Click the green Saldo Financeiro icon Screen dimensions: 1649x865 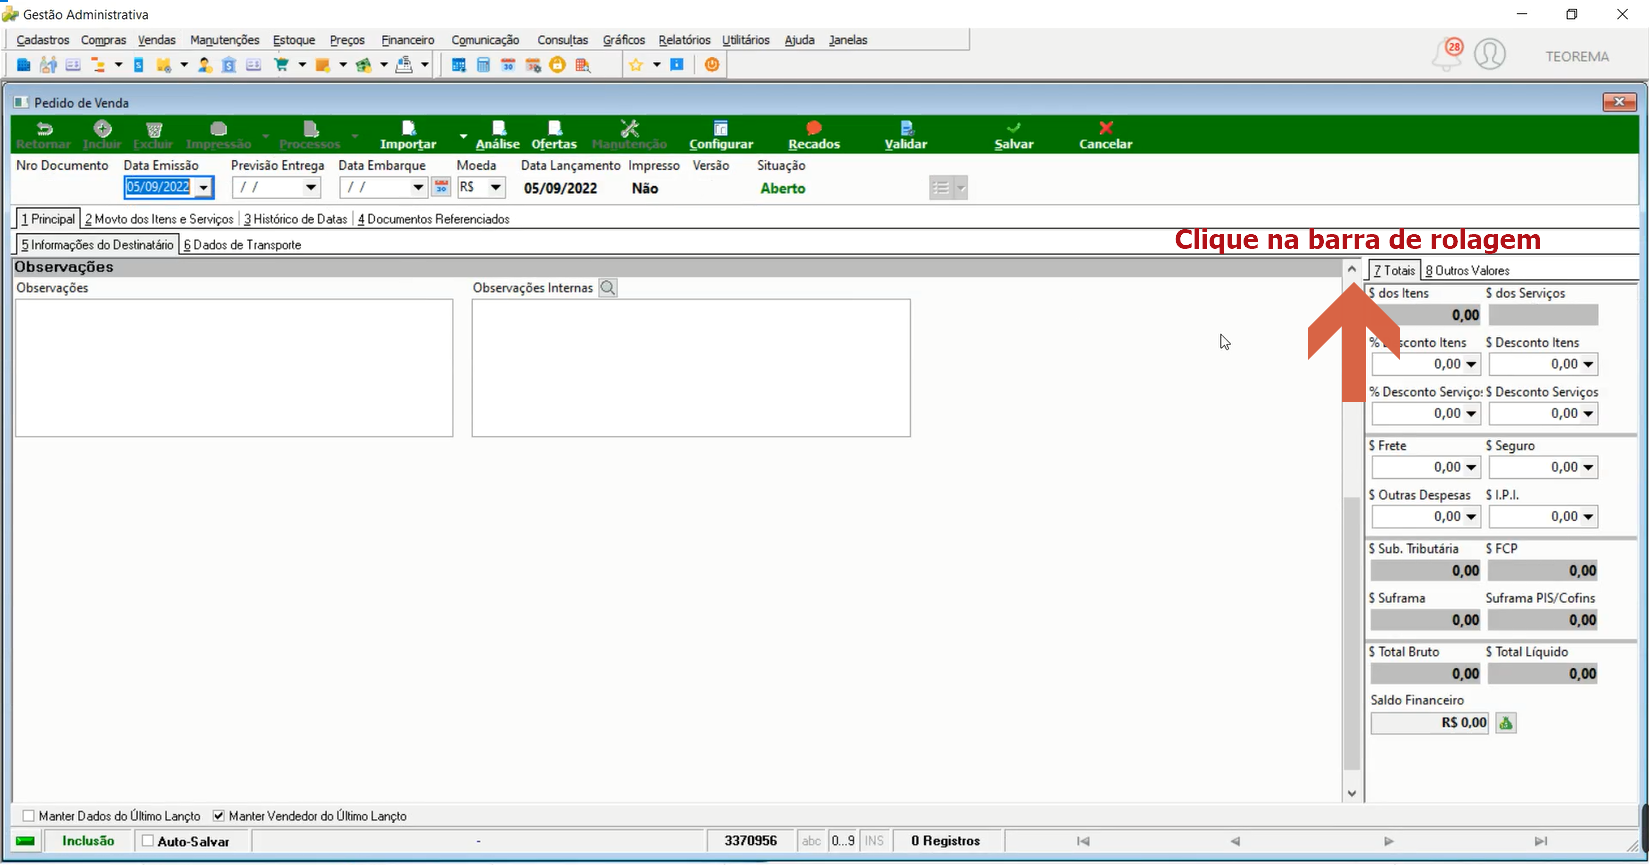click(x=1506, y=723)
